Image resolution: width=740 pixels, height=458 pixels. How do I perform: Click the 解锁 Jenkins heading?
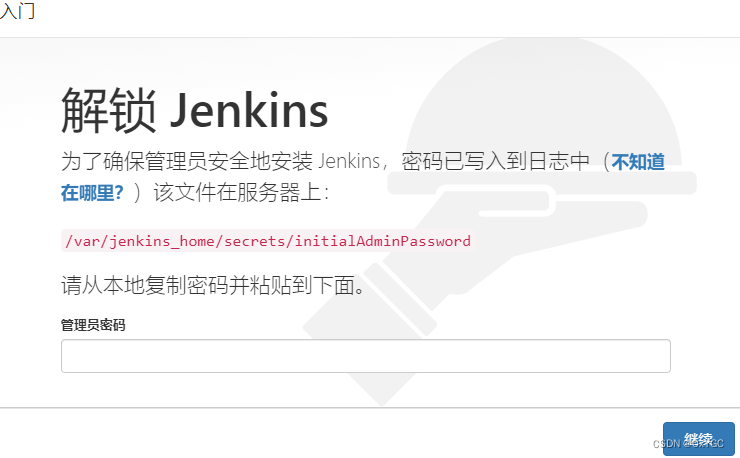(194, 110)
